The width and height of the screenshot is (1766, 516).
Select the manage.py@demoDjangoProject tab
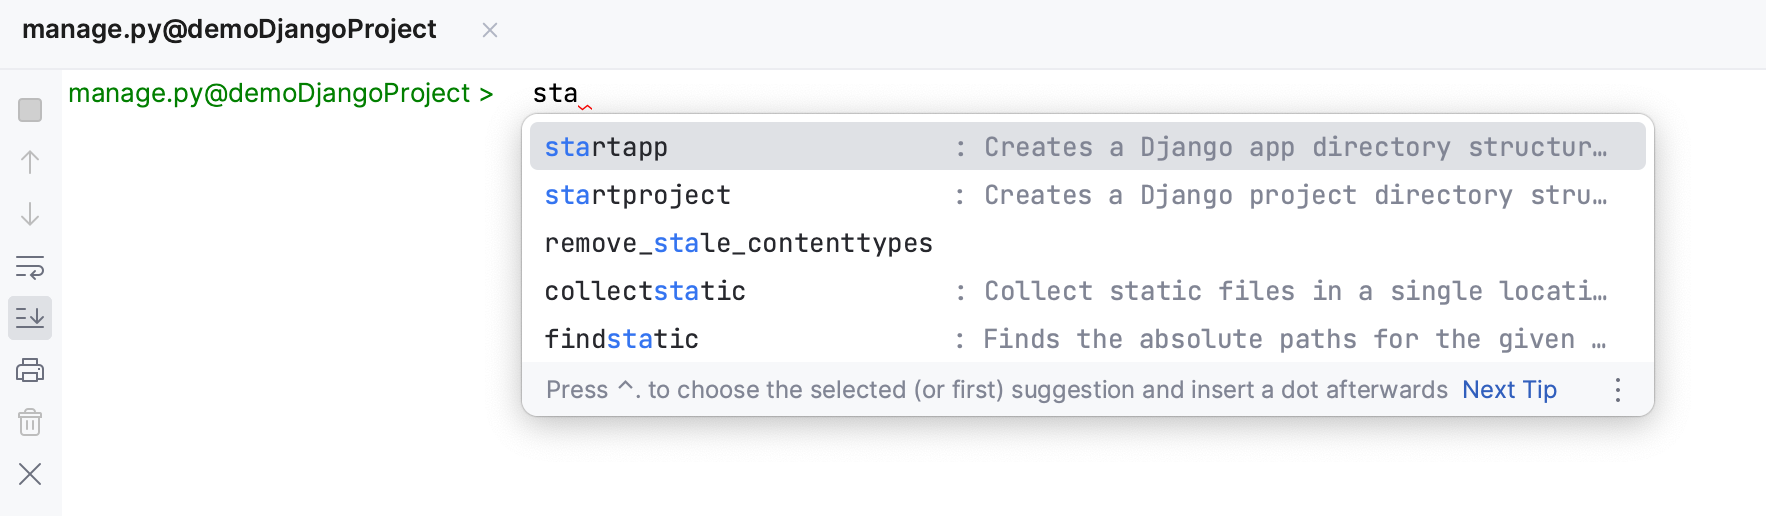[229, 30]
